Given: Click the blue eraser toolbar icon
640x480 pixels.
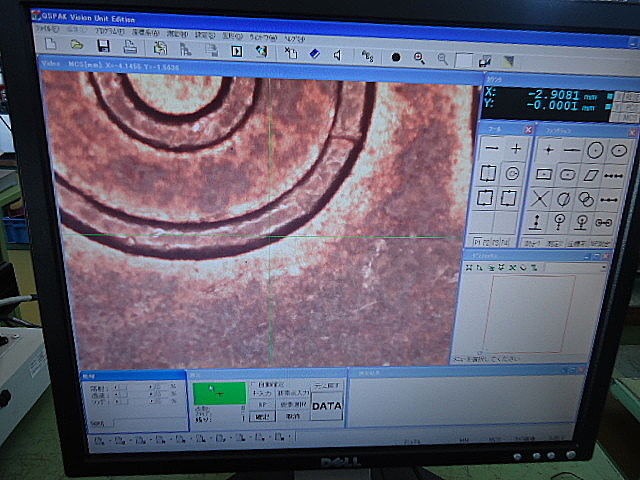Looking at the screenshot, I should tap(315, 54).
